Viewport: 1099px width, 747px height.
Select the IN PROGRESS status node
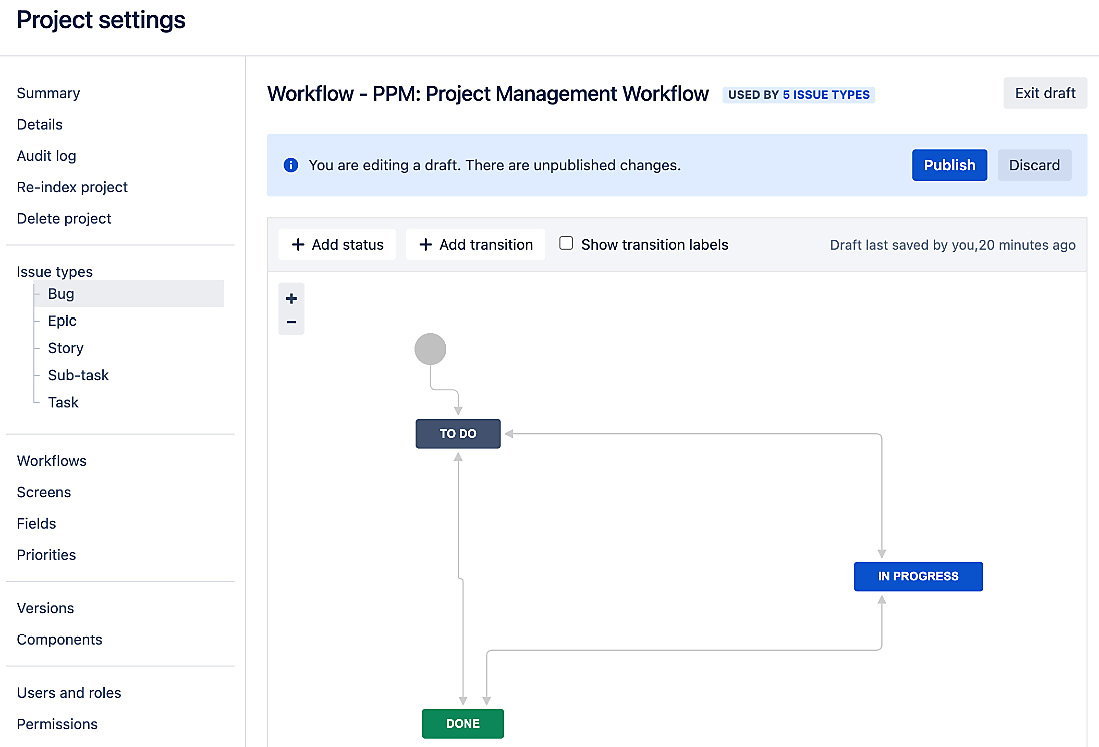click(x=917, y=576)
